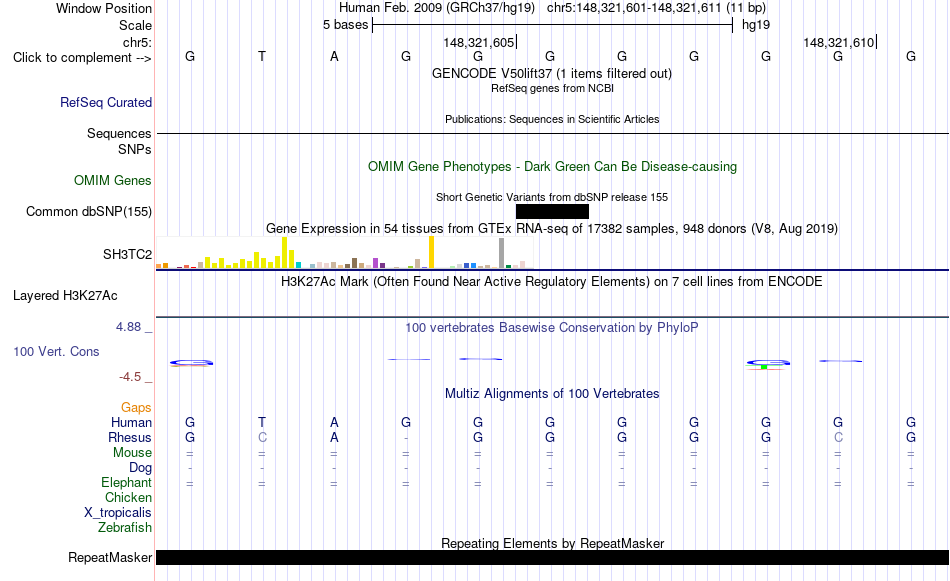The image size is (950, 581).
Task: Select the Elephant species row label
Action: (126, 482)
